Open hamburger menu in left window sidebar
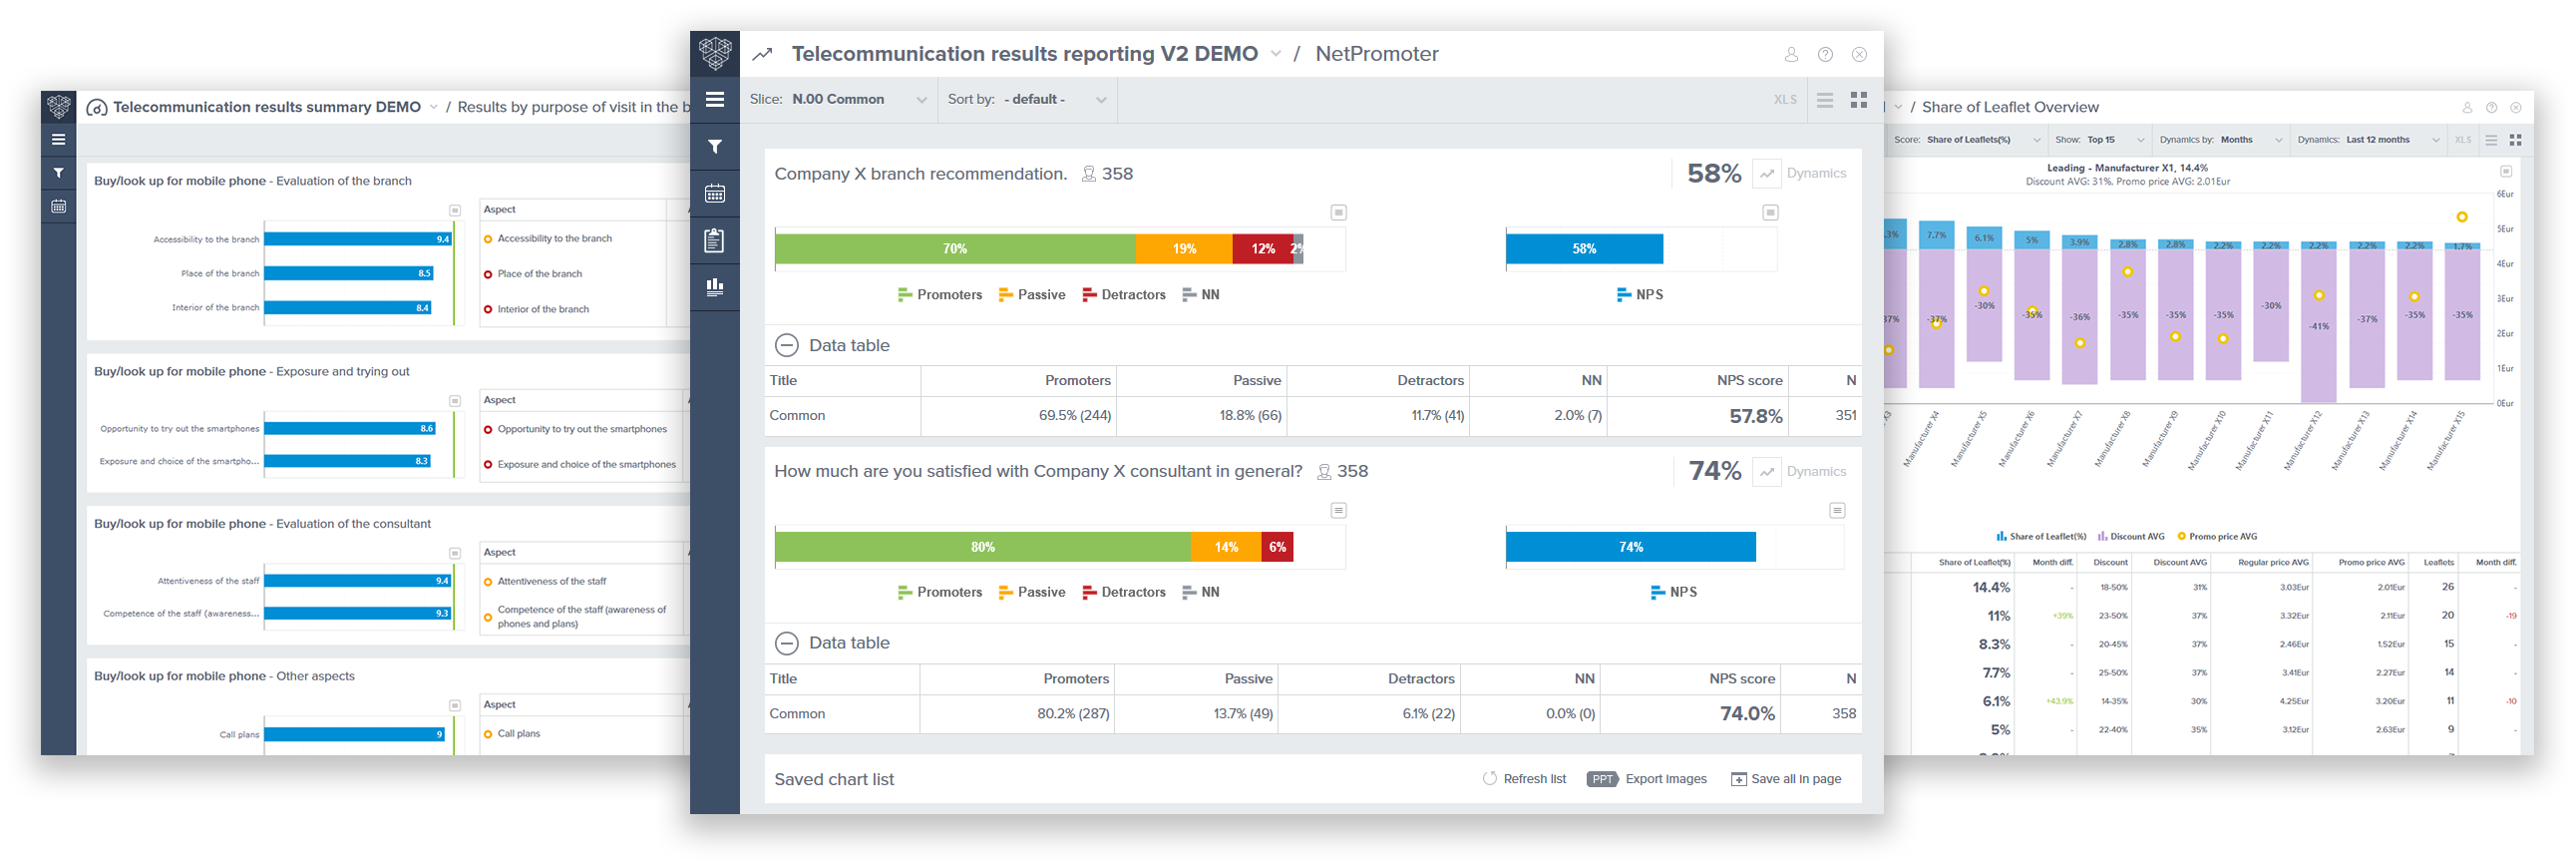 click(58, 140)
